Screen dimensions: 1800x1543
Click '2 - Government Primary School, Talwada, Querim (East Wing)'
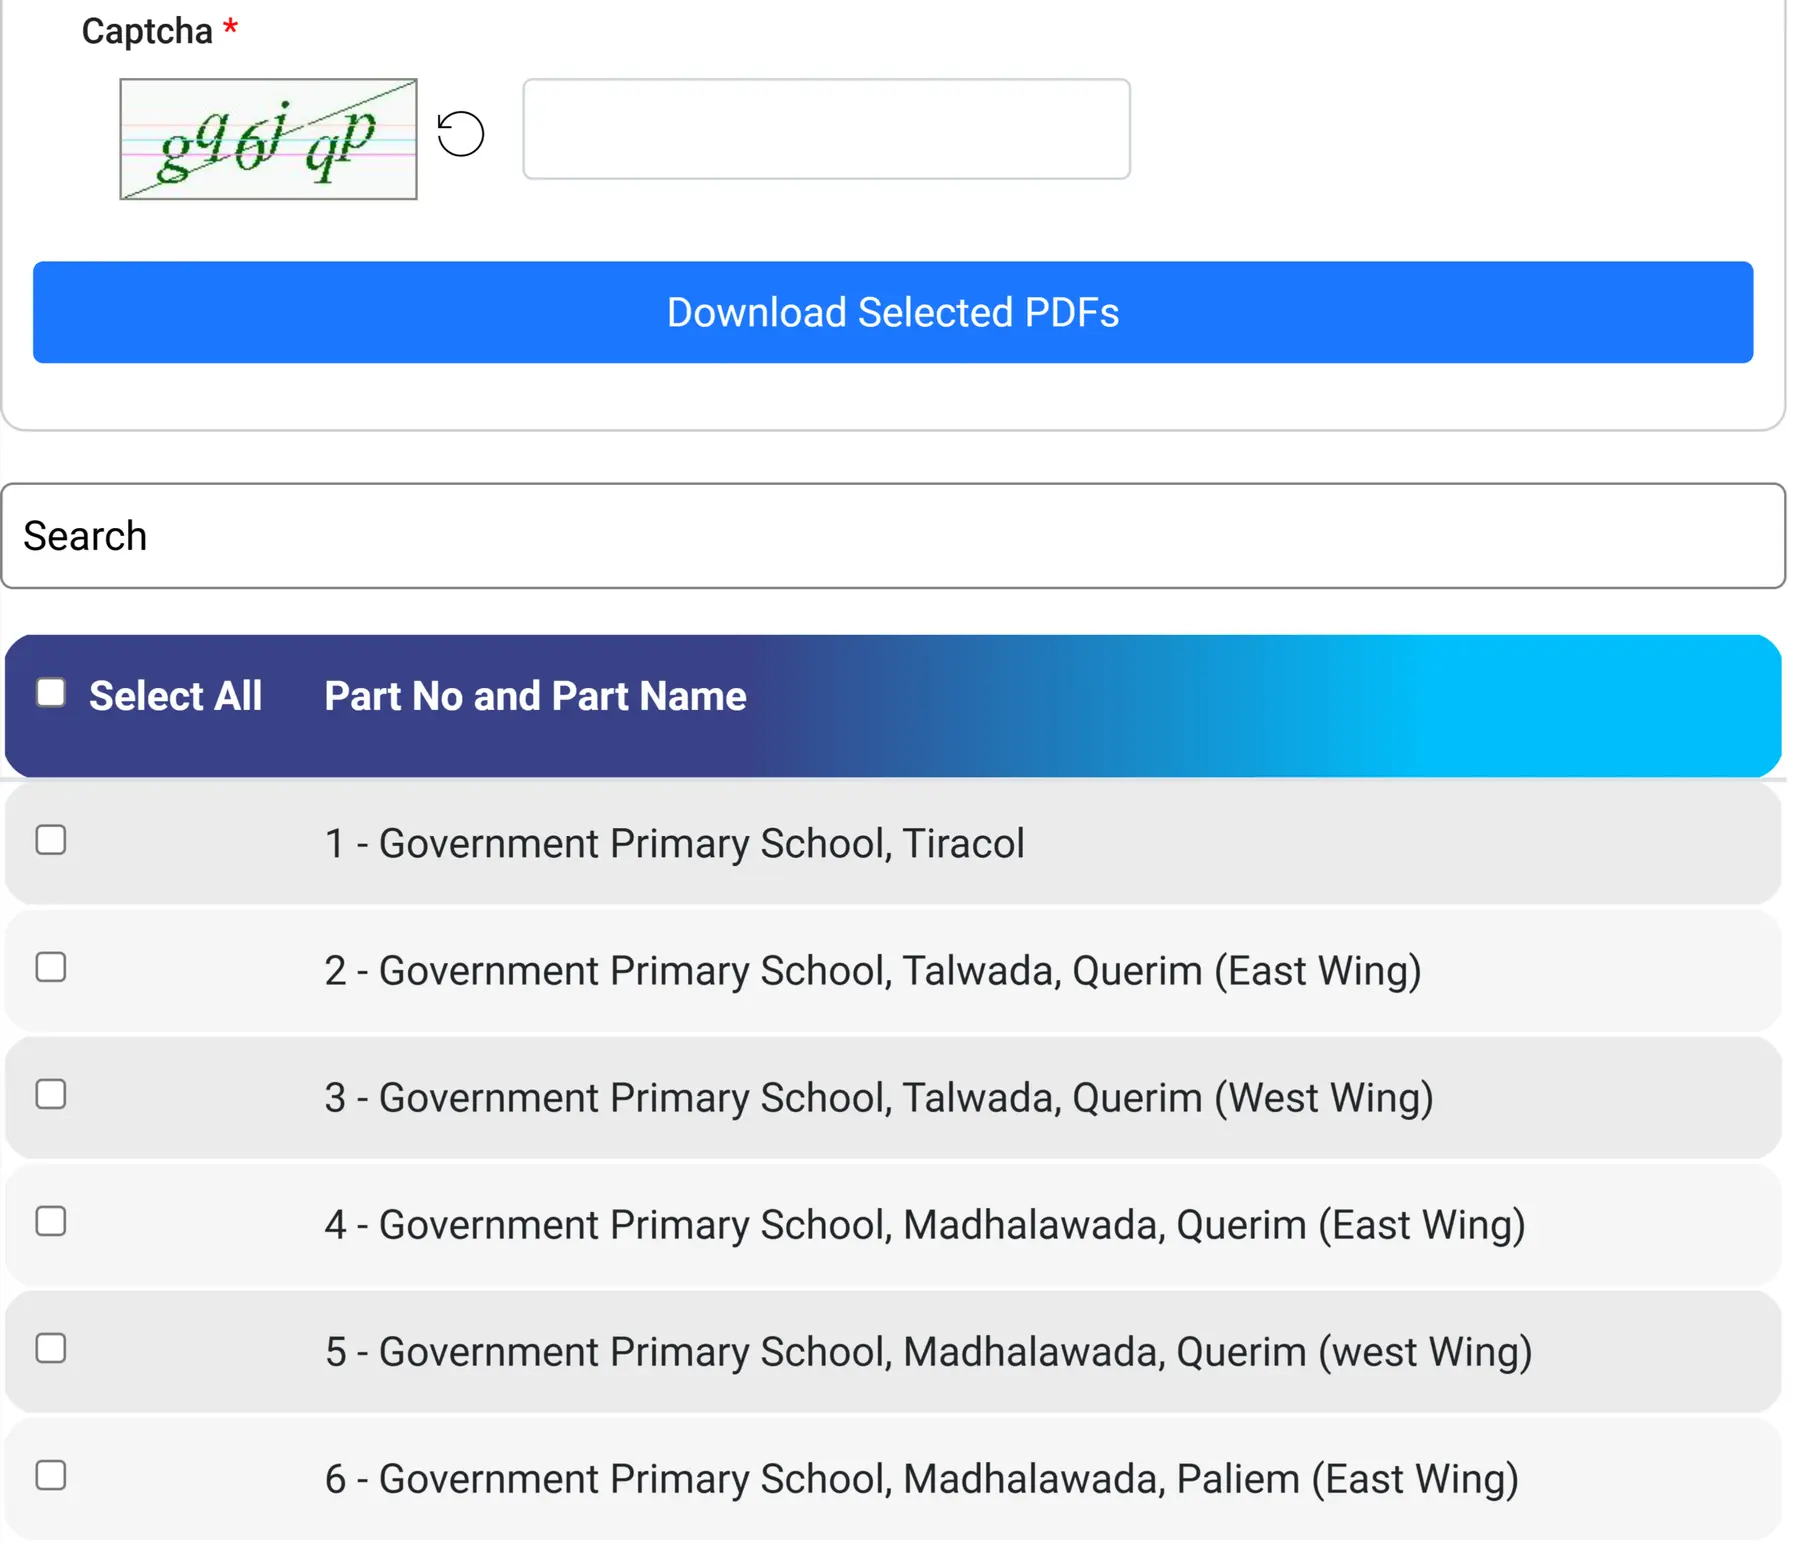[873, 971]
